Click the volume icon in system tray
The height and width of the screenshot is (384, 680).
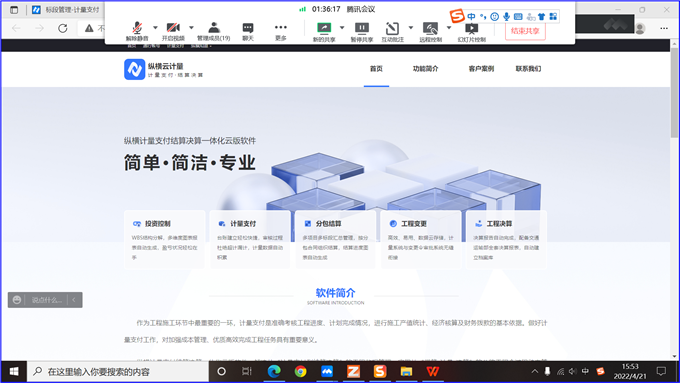pos(573,371)
